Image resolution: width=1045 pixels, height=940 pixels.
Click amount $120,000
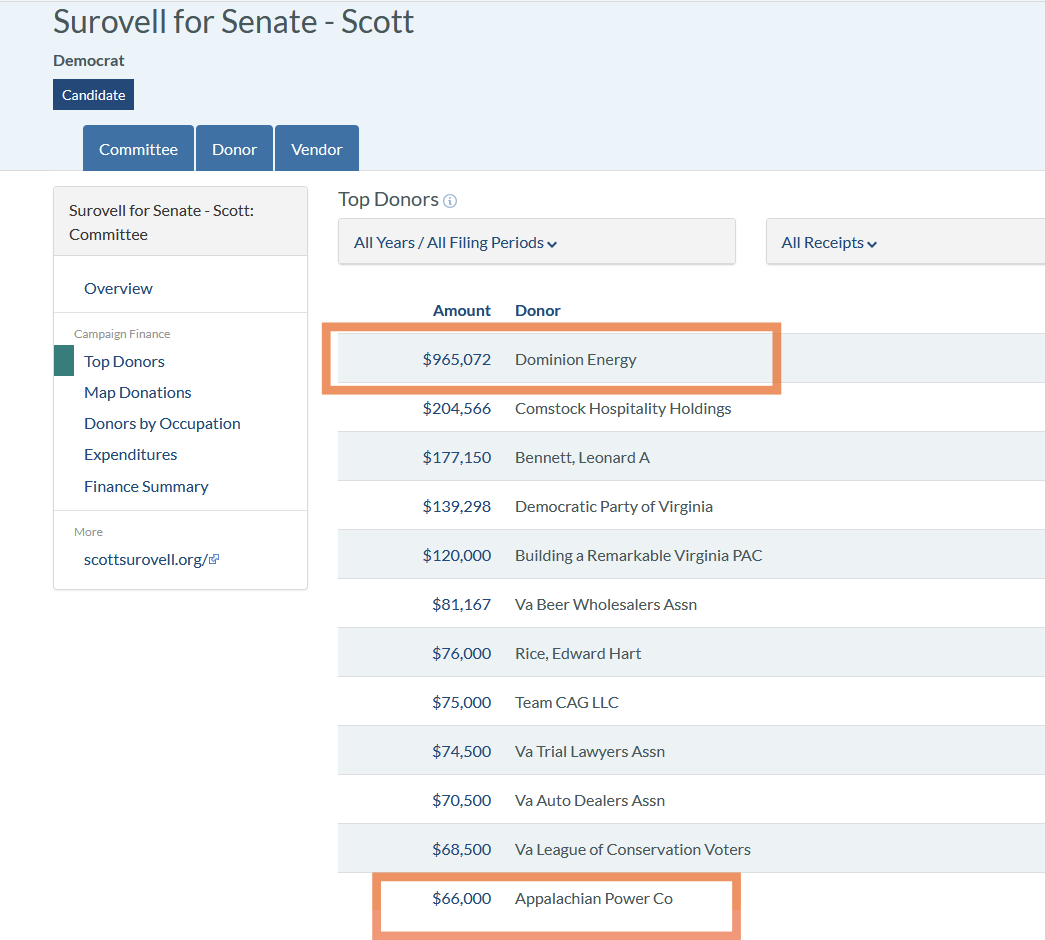pos(457,555)
